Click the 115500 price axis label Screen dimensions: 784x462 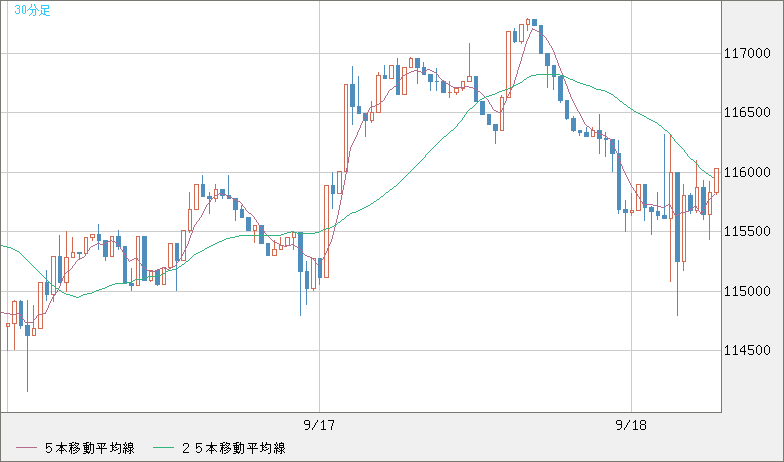(x=747, y=232)
